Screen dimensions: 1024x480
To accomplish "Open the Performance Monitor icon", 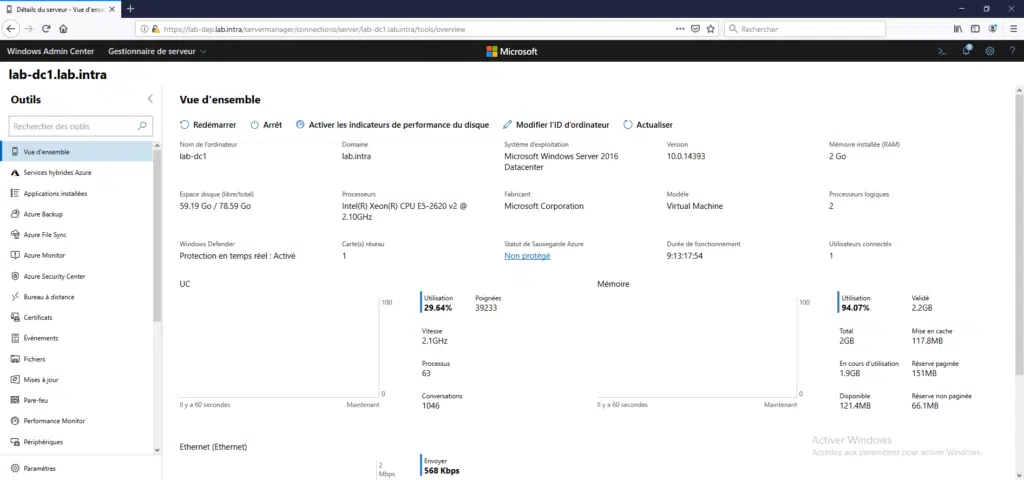I will coord(15,421).
